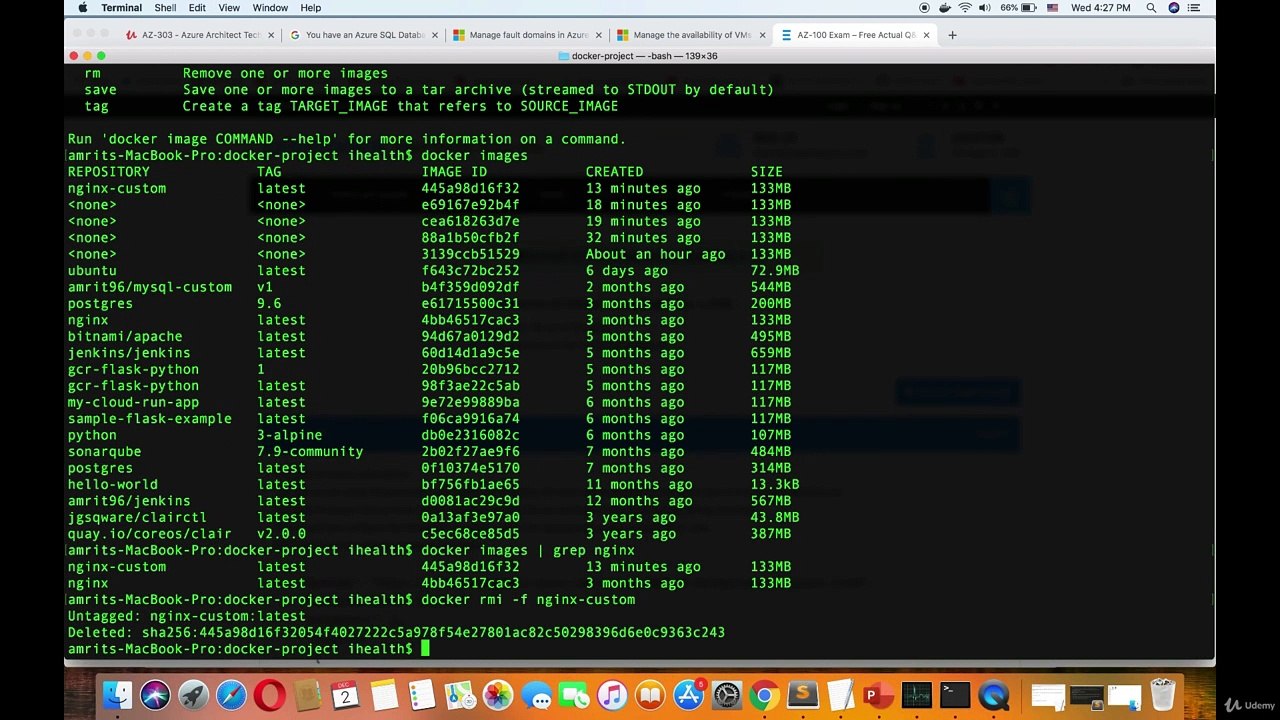This screenshot has height=720, width=1280.
Task: Open Messages app in dock
Action: click(536, 695)
